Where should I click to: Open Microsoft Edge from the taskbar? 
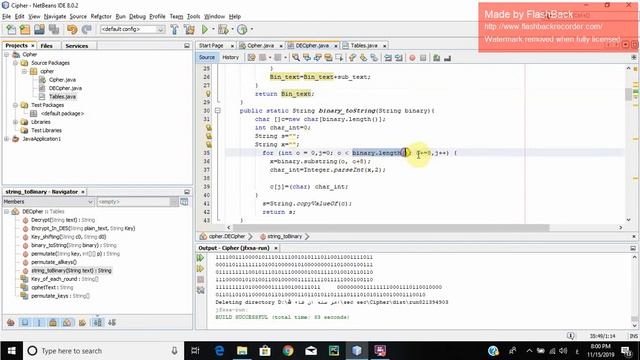[219, 351]
